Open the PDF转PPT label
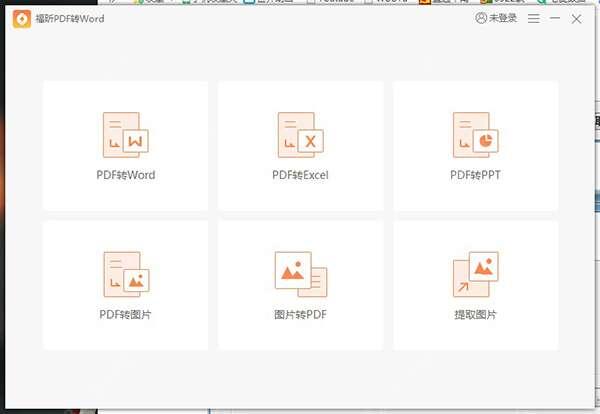This screenshot has height=414, width=600. (x=475, y=175)
